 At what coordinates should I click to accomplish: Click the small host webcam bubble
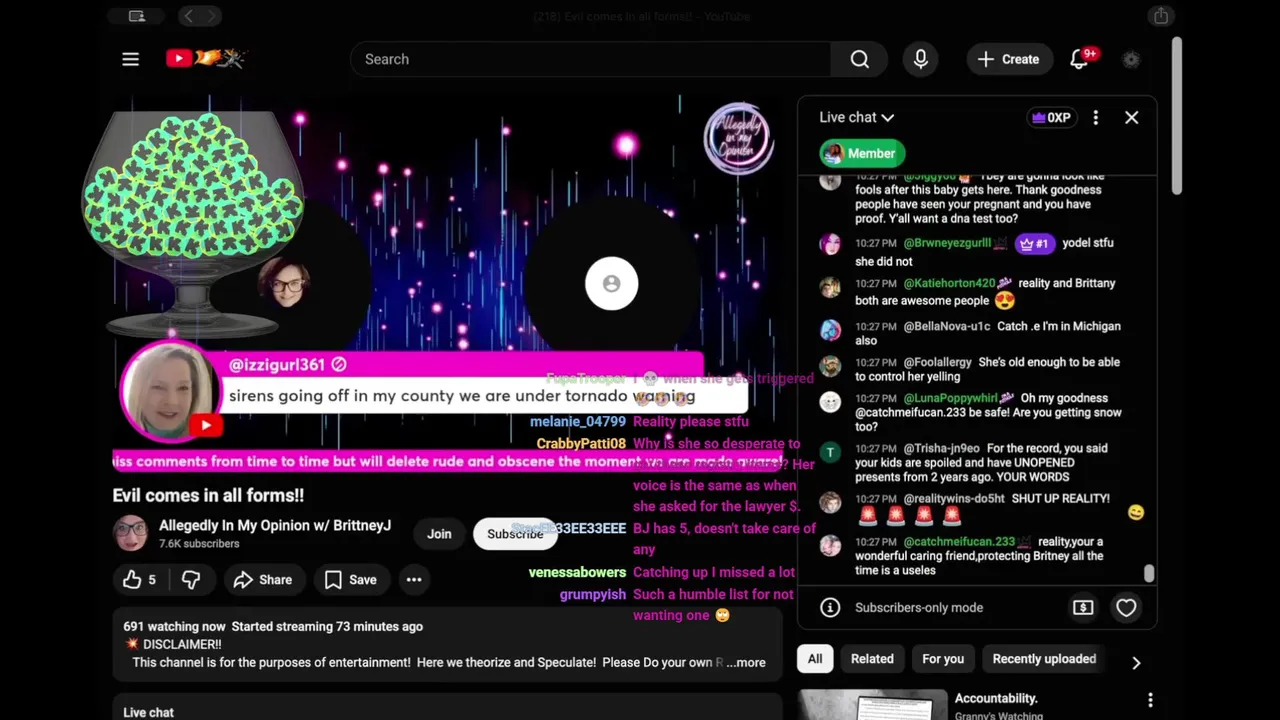[284, 283]
